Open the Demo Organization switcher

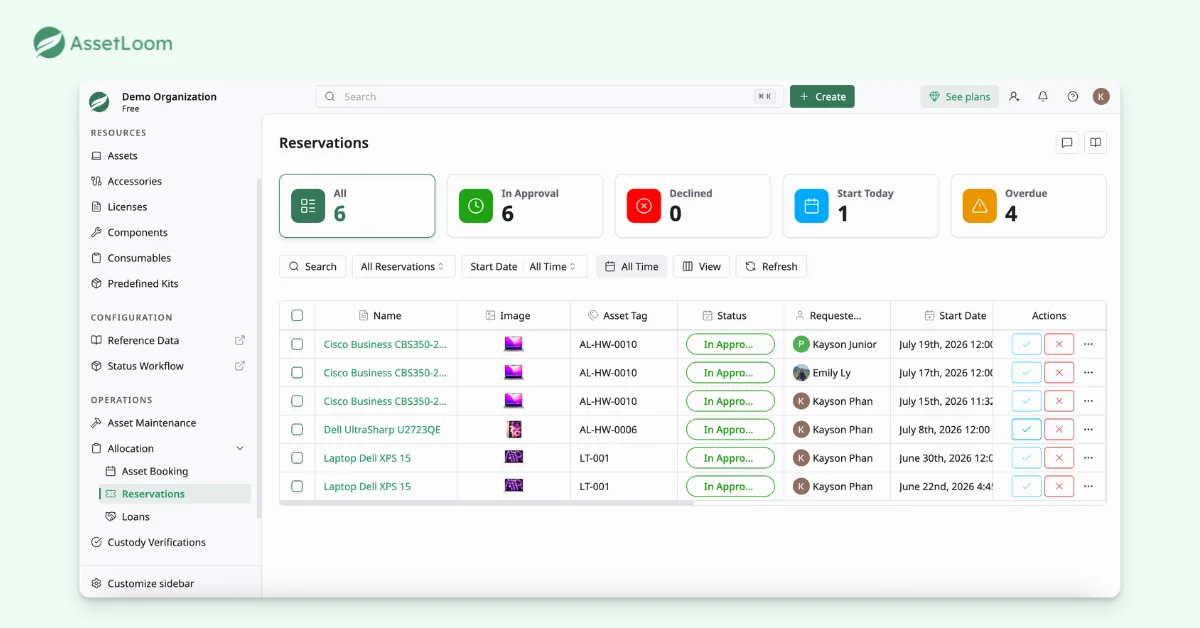(x=169, y=101)
